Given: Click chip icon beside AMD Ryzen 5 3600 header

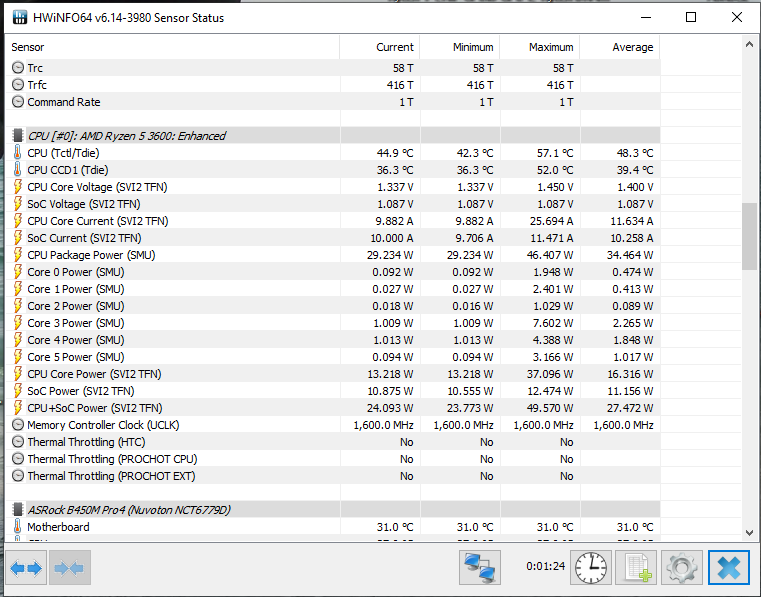Looking at the screenshot, I should pyautogui.click(x=18, y=136).
